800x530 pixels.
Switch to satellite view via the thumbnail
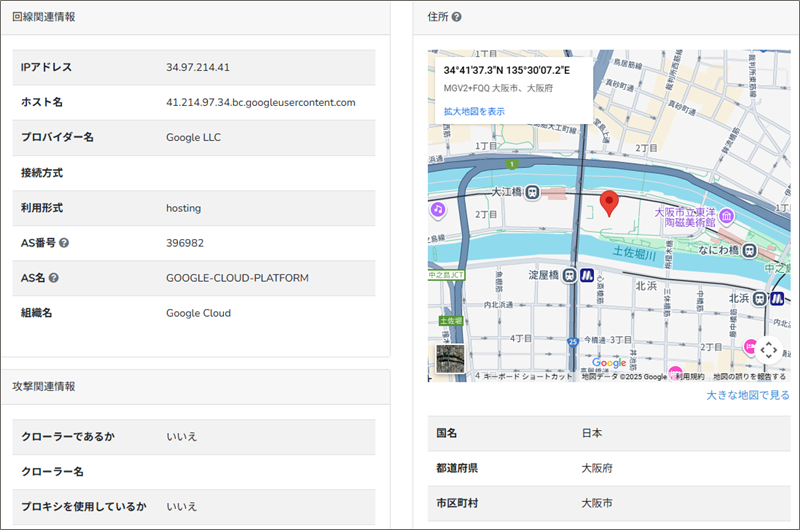(x=450, y=361)
